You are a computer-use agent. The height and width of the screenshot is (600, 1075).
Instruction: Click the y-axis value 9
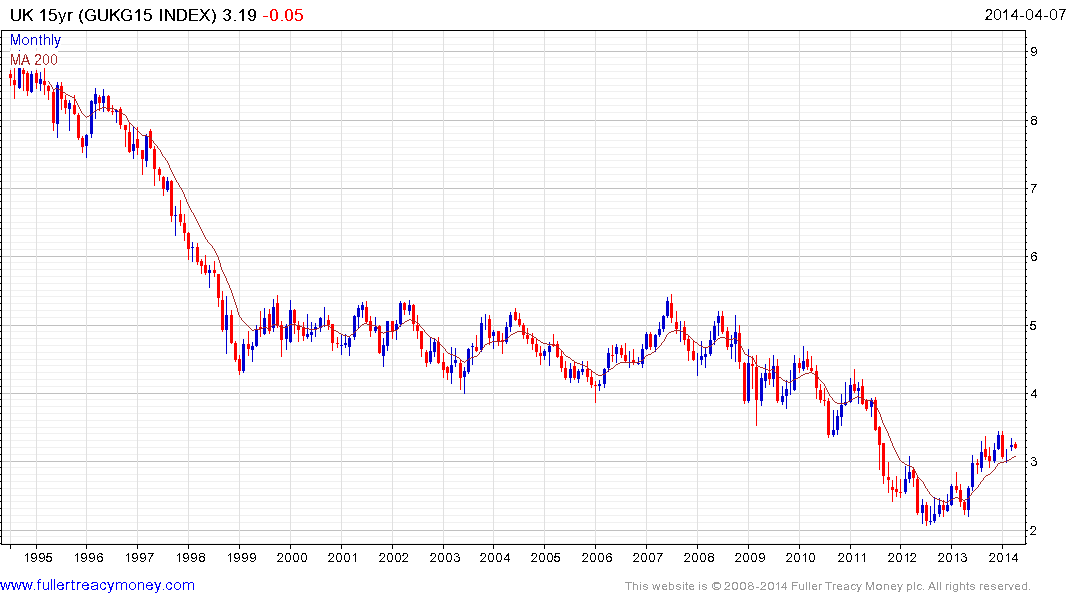(1034, 51)
